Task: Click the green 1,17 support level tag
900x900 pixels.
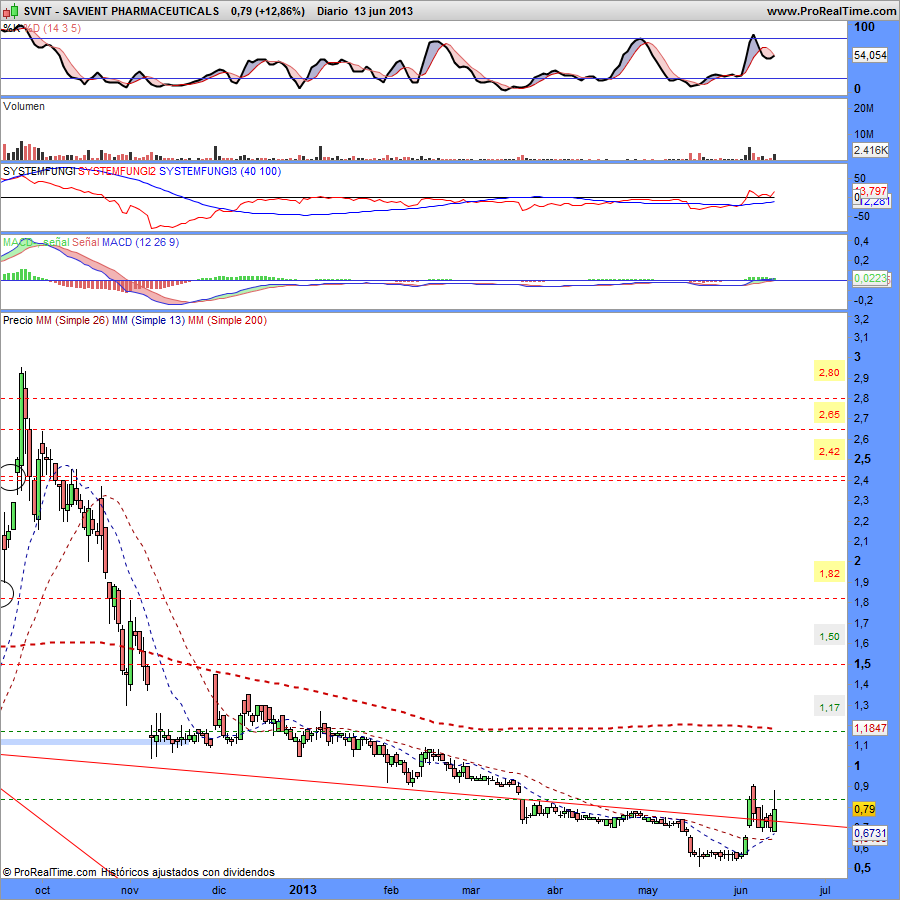Action: click(x=829, y=708)
